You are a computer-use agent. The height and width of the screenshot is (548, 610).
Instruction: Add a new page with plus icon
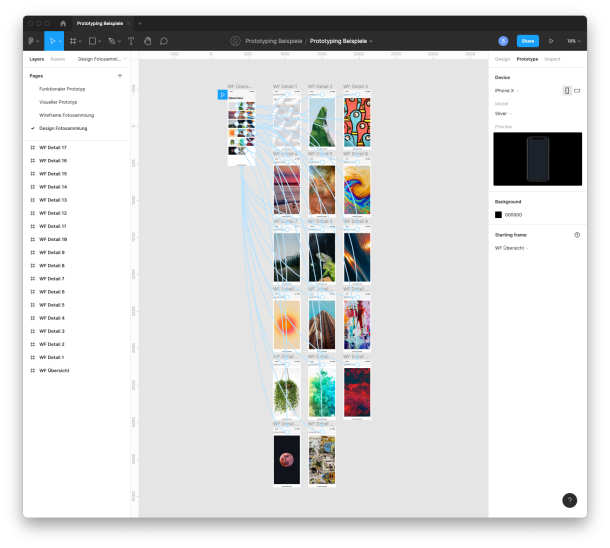pyautogui.click(x=120, y=76)
